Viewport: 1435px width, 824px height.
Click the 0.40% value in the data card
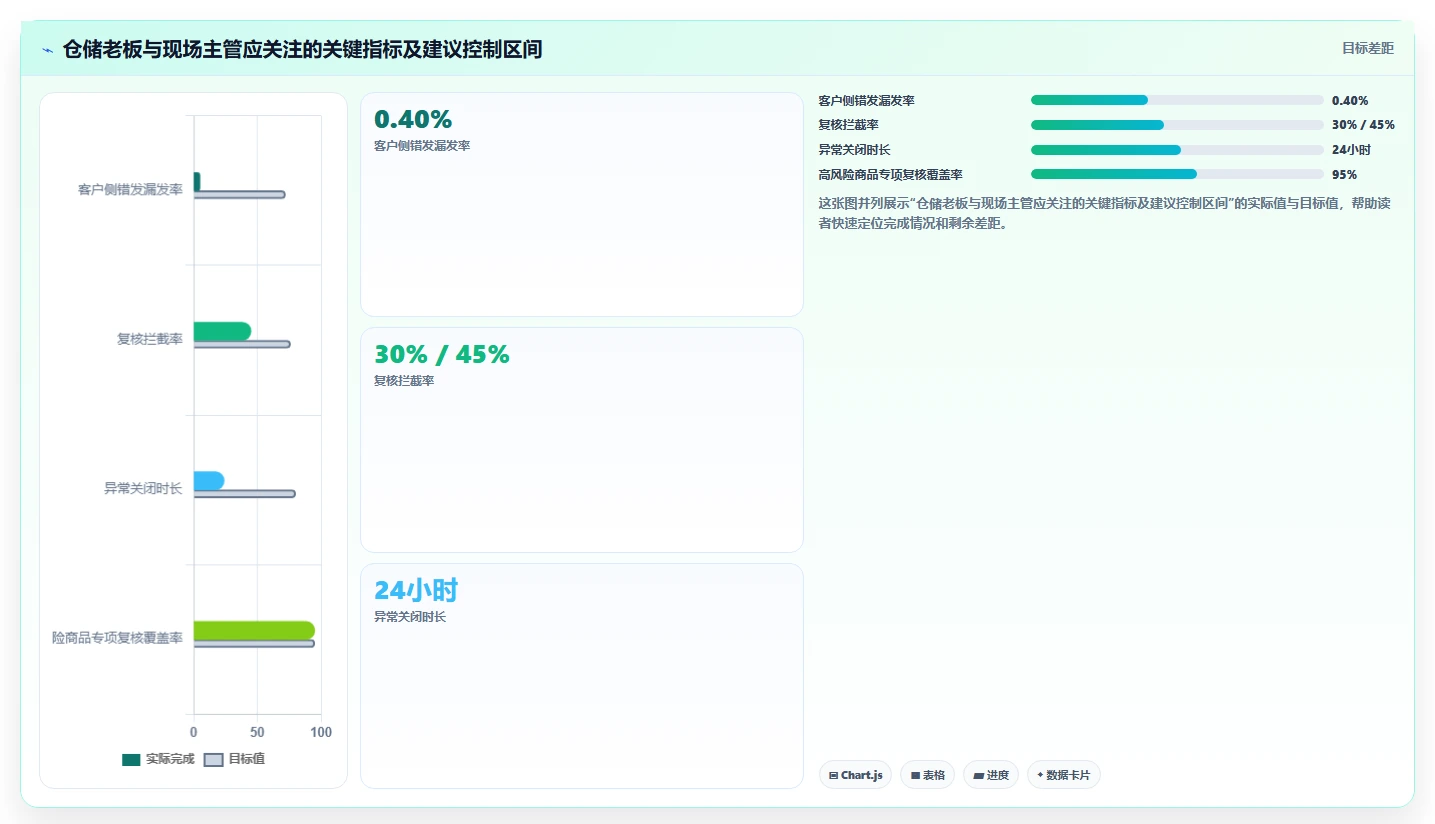413,119
